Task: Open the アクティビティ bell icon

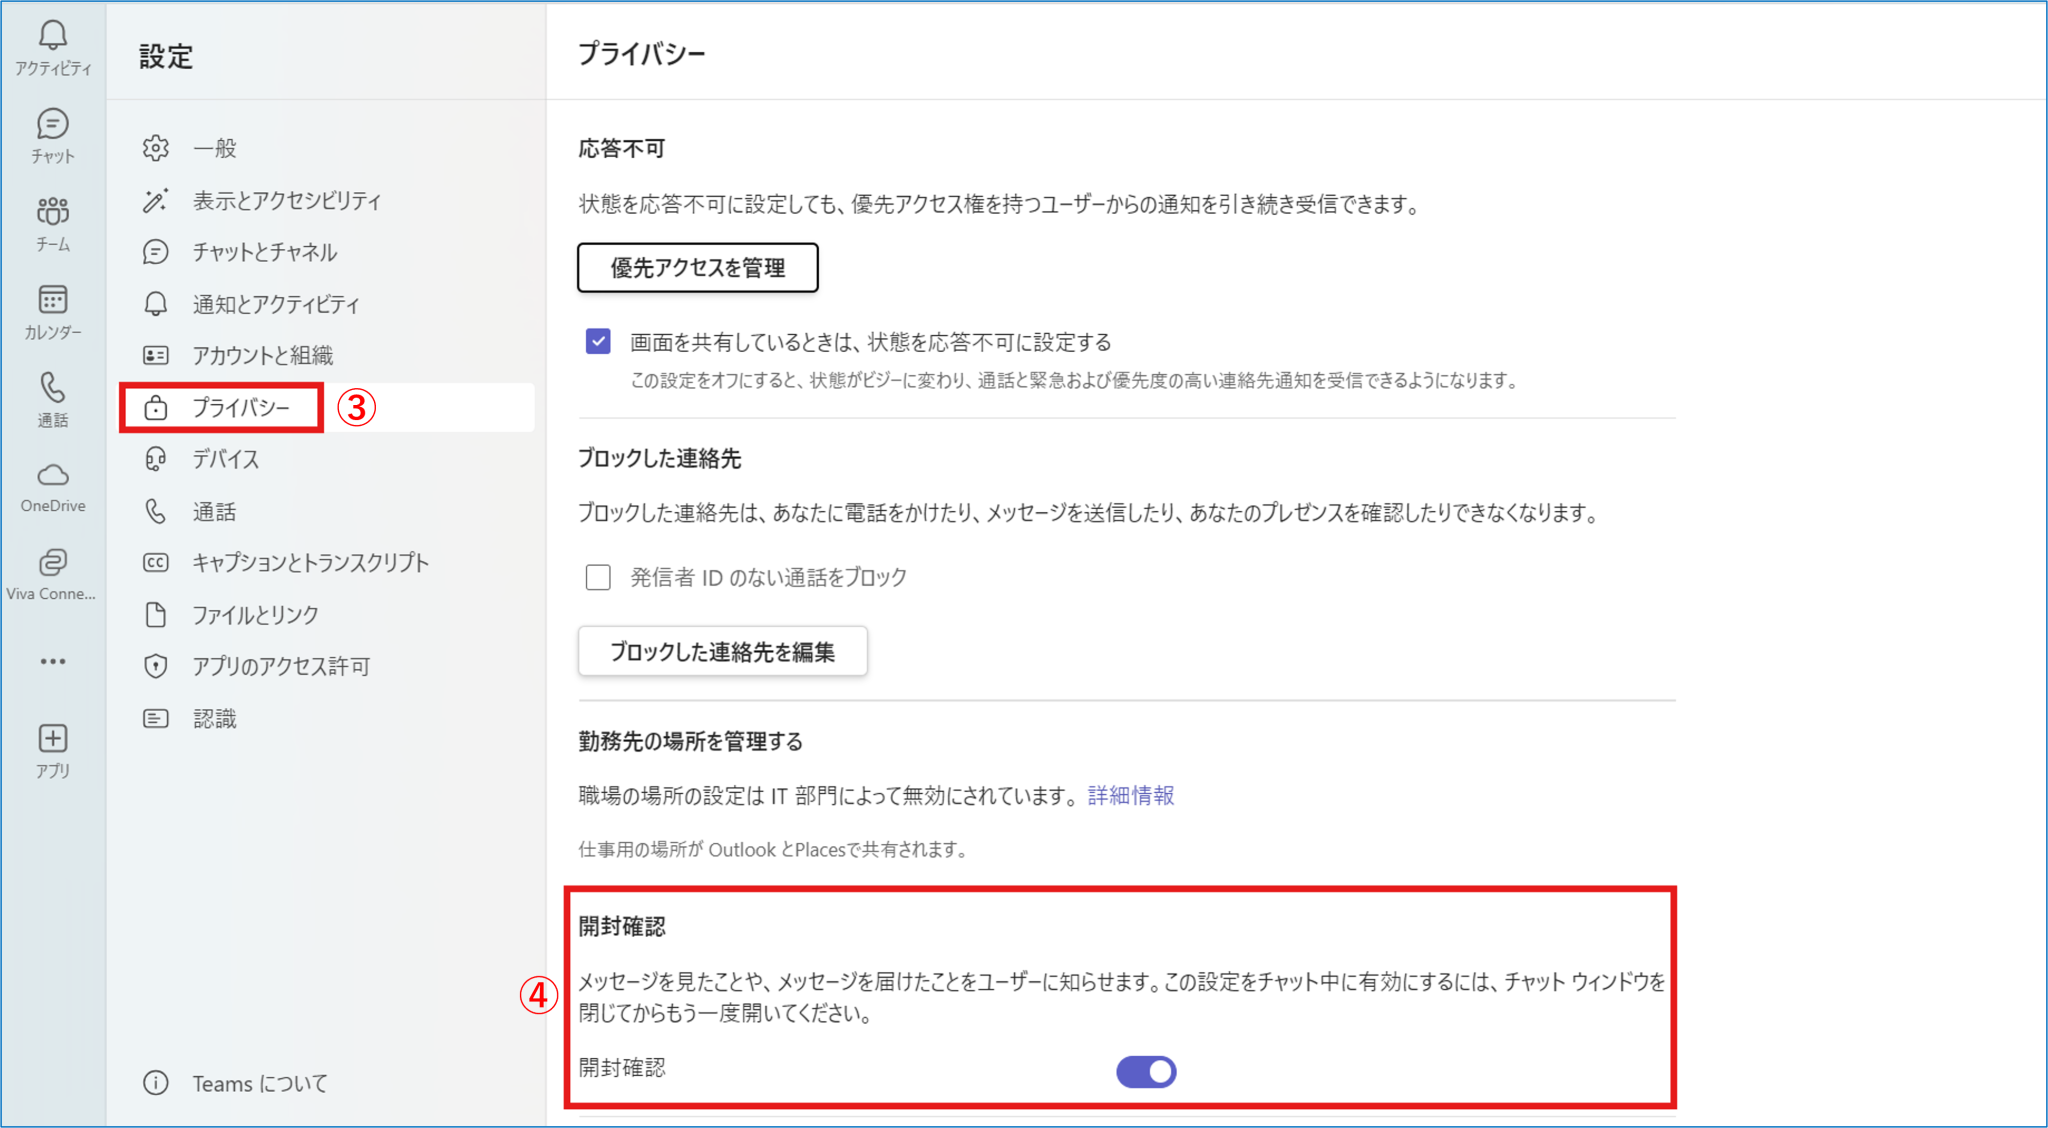Action: click(53, 47)
